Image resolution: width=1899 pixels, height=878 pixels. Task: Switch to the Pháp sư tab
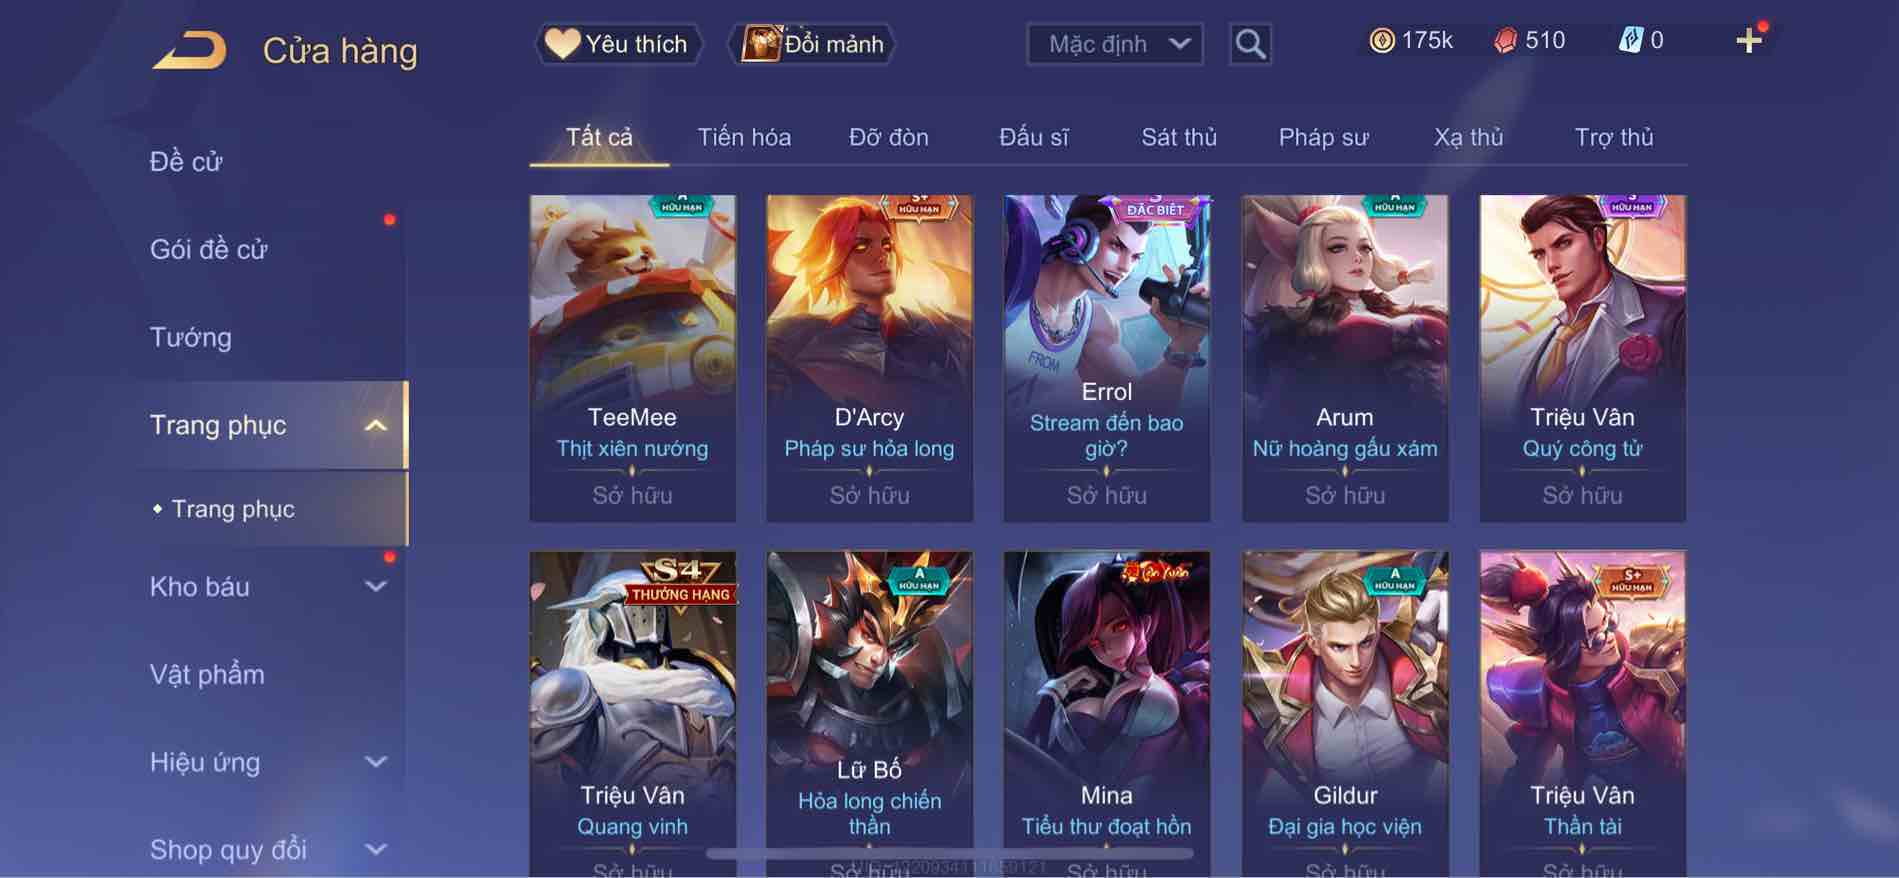1323,137
